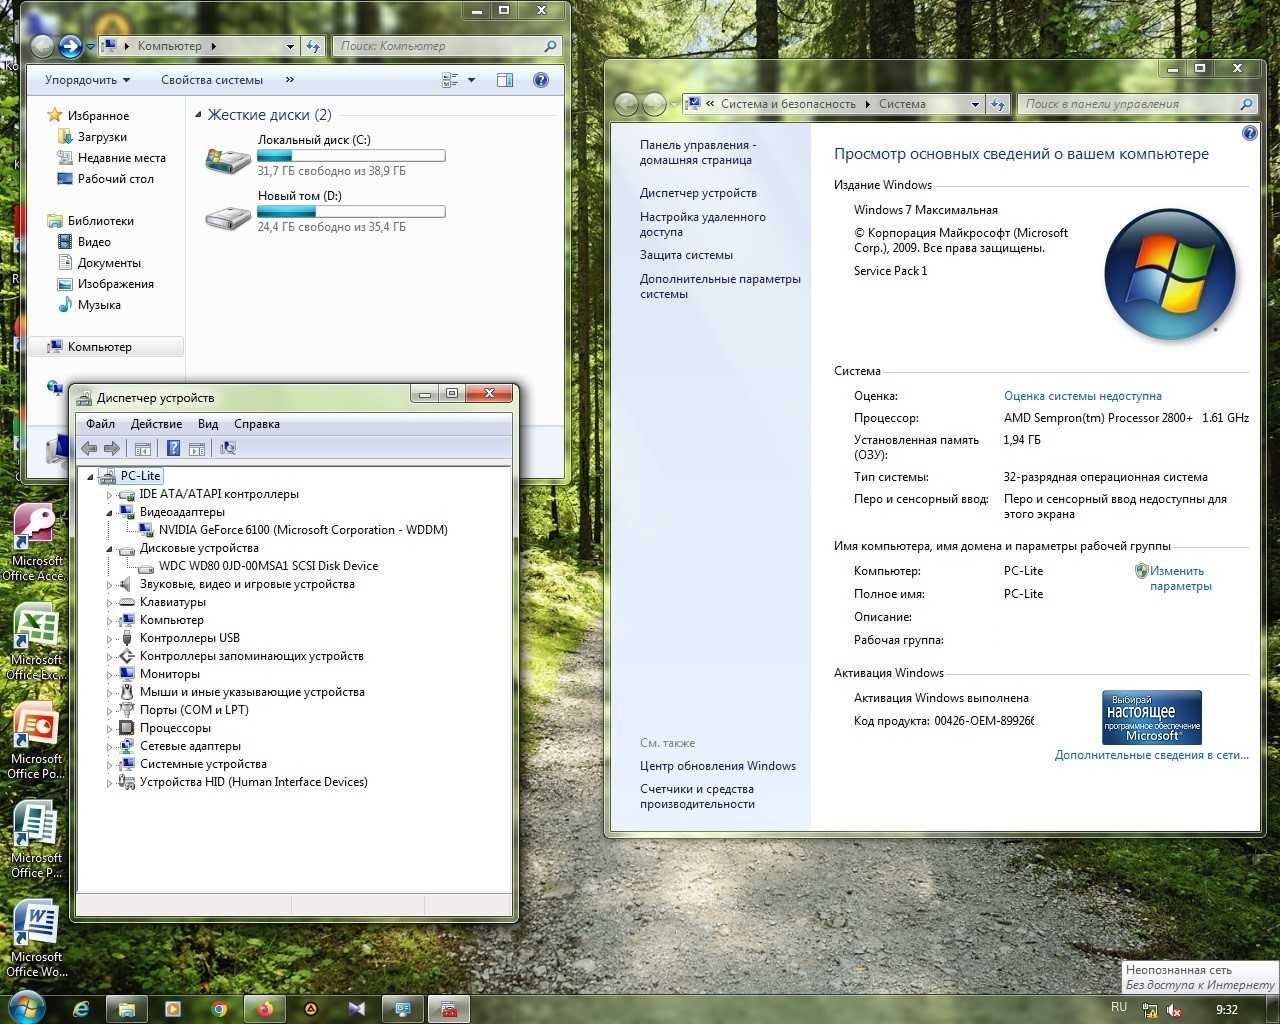This screenshot has height=1024, width=1280.
Task: Click Дополнительные сведения в сети link
Action: (x=1152, y=755)
